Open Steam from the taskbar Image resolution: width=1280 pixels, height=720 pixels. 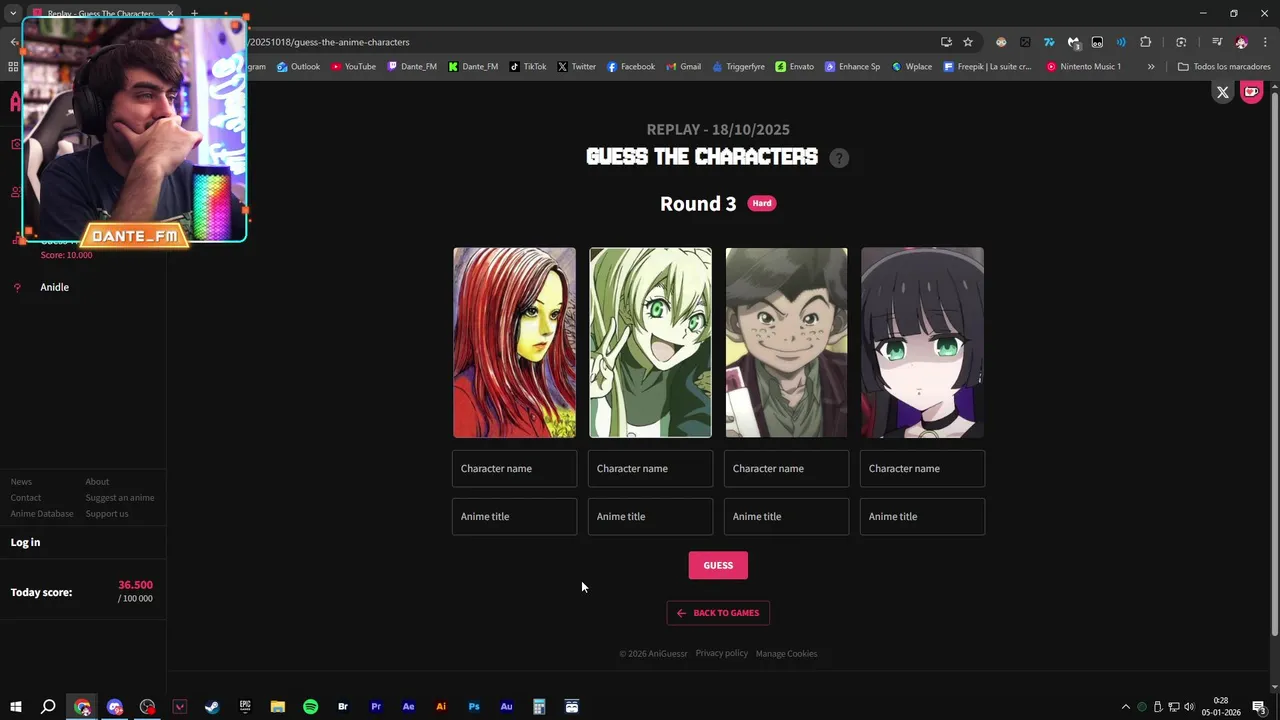point(212,707)
